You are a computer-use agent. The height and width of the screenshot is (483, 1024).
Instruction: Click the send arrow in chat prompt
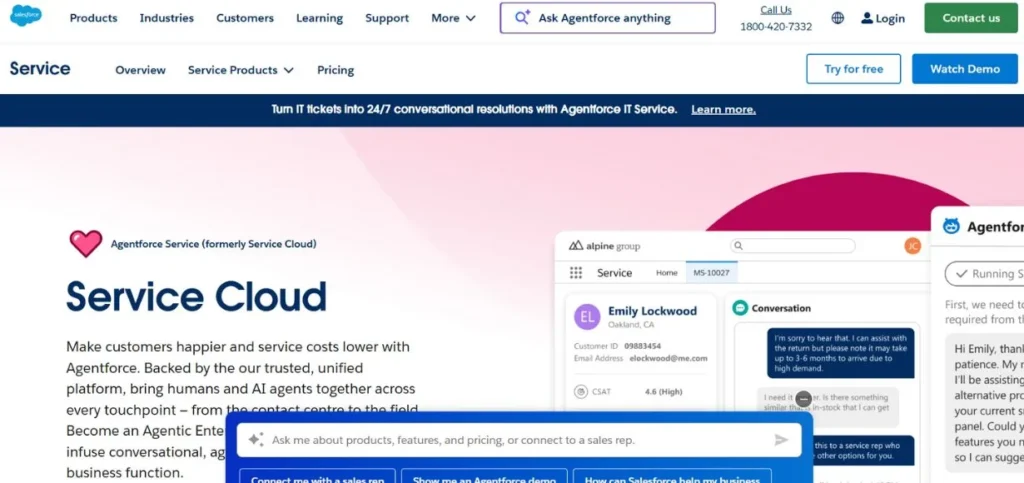(781, 440)
